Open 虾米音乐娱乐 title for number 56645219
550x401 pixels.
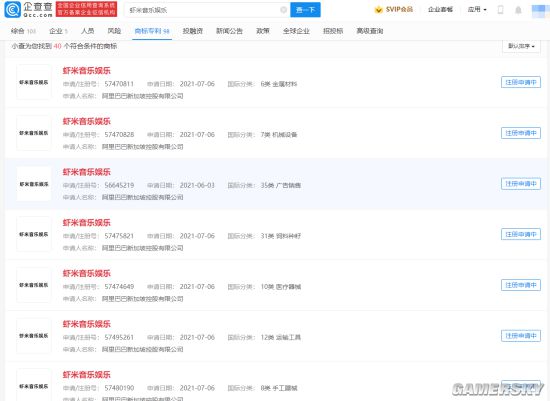click(x=87, y=172)
